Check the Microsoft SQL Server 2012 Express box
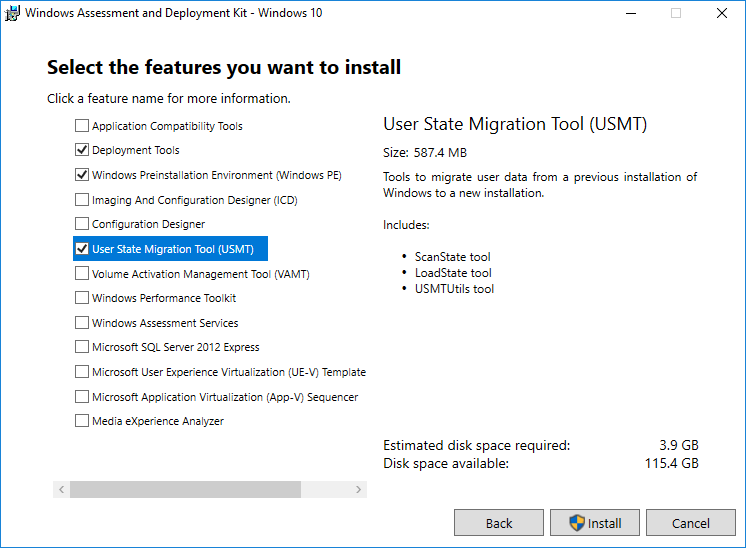 pyautogui.click(x=81, y=347)
